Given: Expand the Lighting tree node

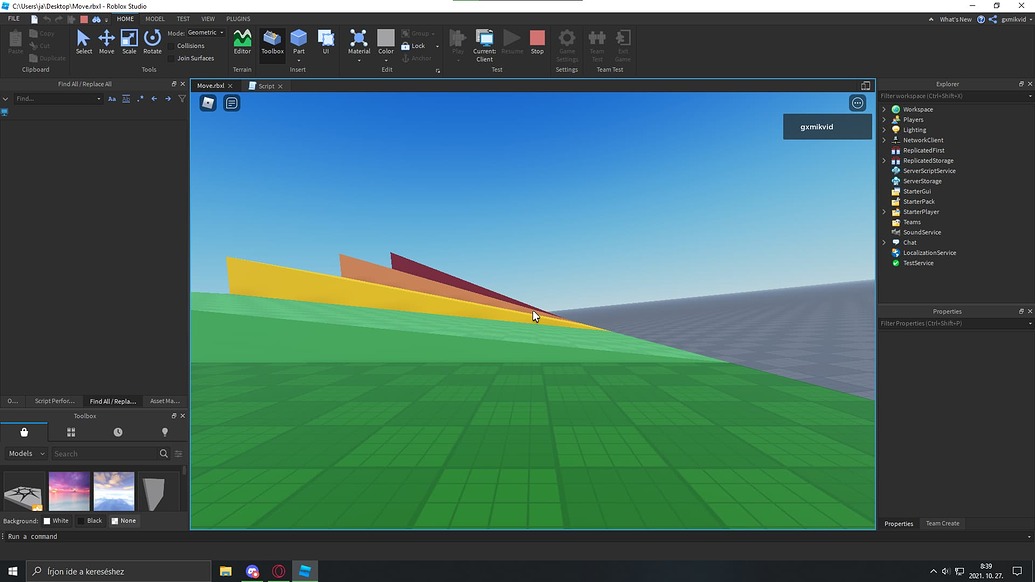Looking at the screenshot, I should pos(885,130).
